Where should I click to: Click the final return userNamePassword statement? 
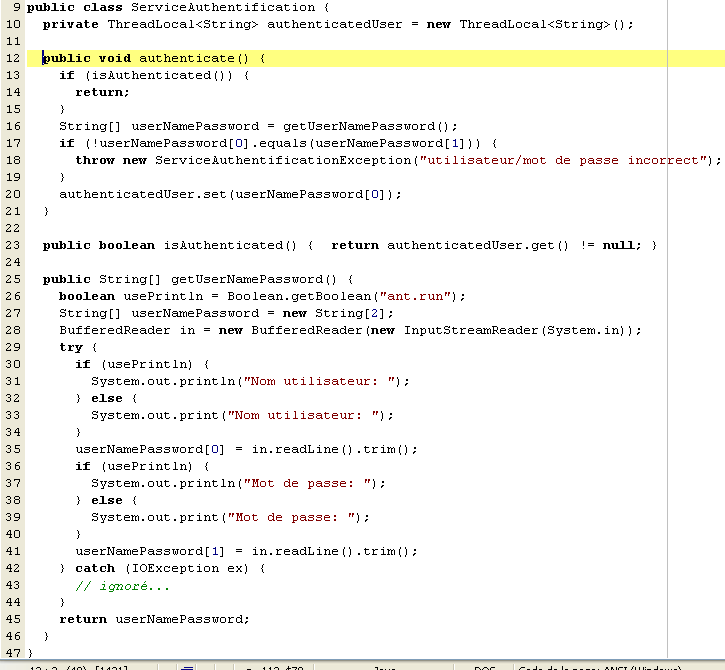[154, 619]
